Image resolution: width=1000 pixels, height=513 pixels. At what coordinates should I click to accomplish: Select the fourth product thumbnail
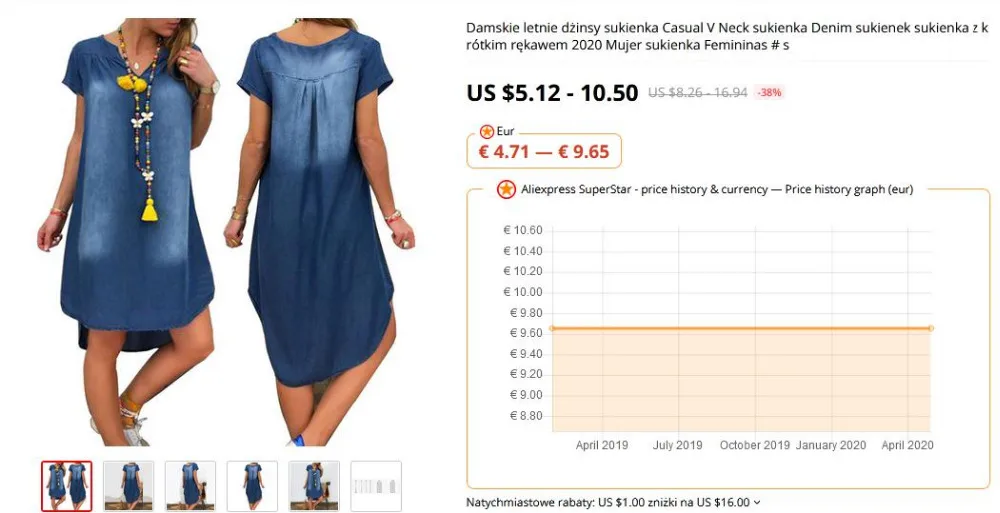click(252, 486)
